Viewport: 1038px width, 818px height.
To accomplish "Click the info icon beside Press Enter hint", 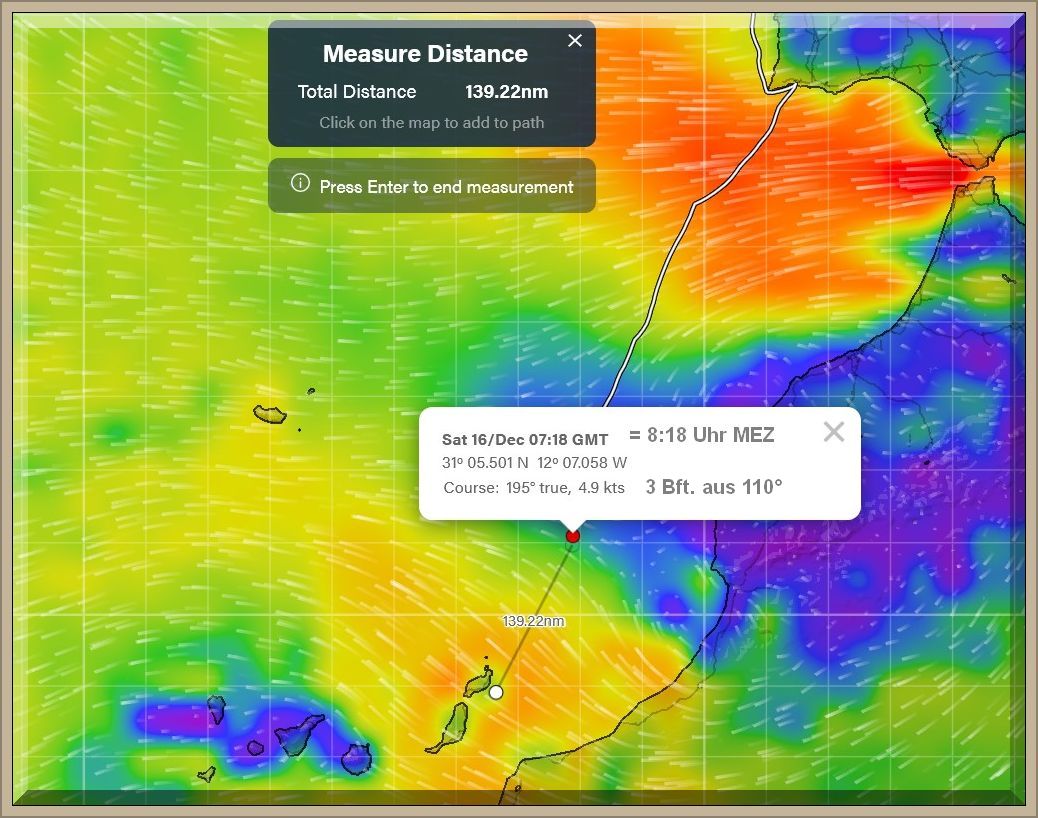I will 299,184.
